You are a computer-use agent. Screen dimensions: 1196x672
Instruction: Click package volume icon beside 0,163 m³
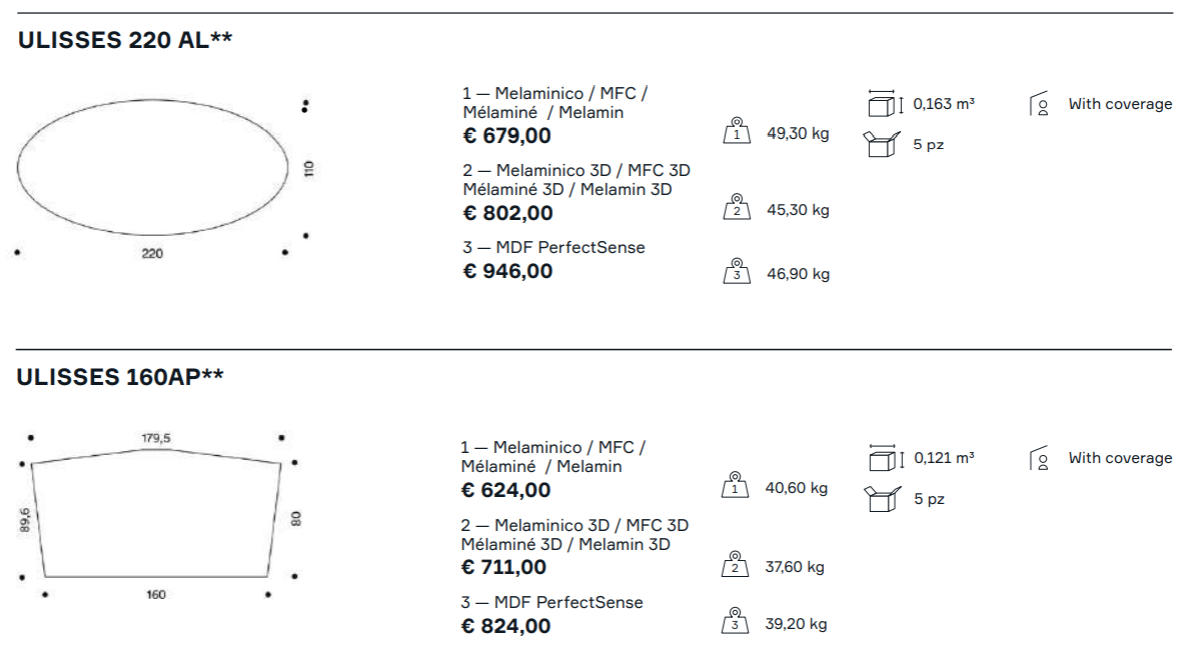click(x=884, y=103)
